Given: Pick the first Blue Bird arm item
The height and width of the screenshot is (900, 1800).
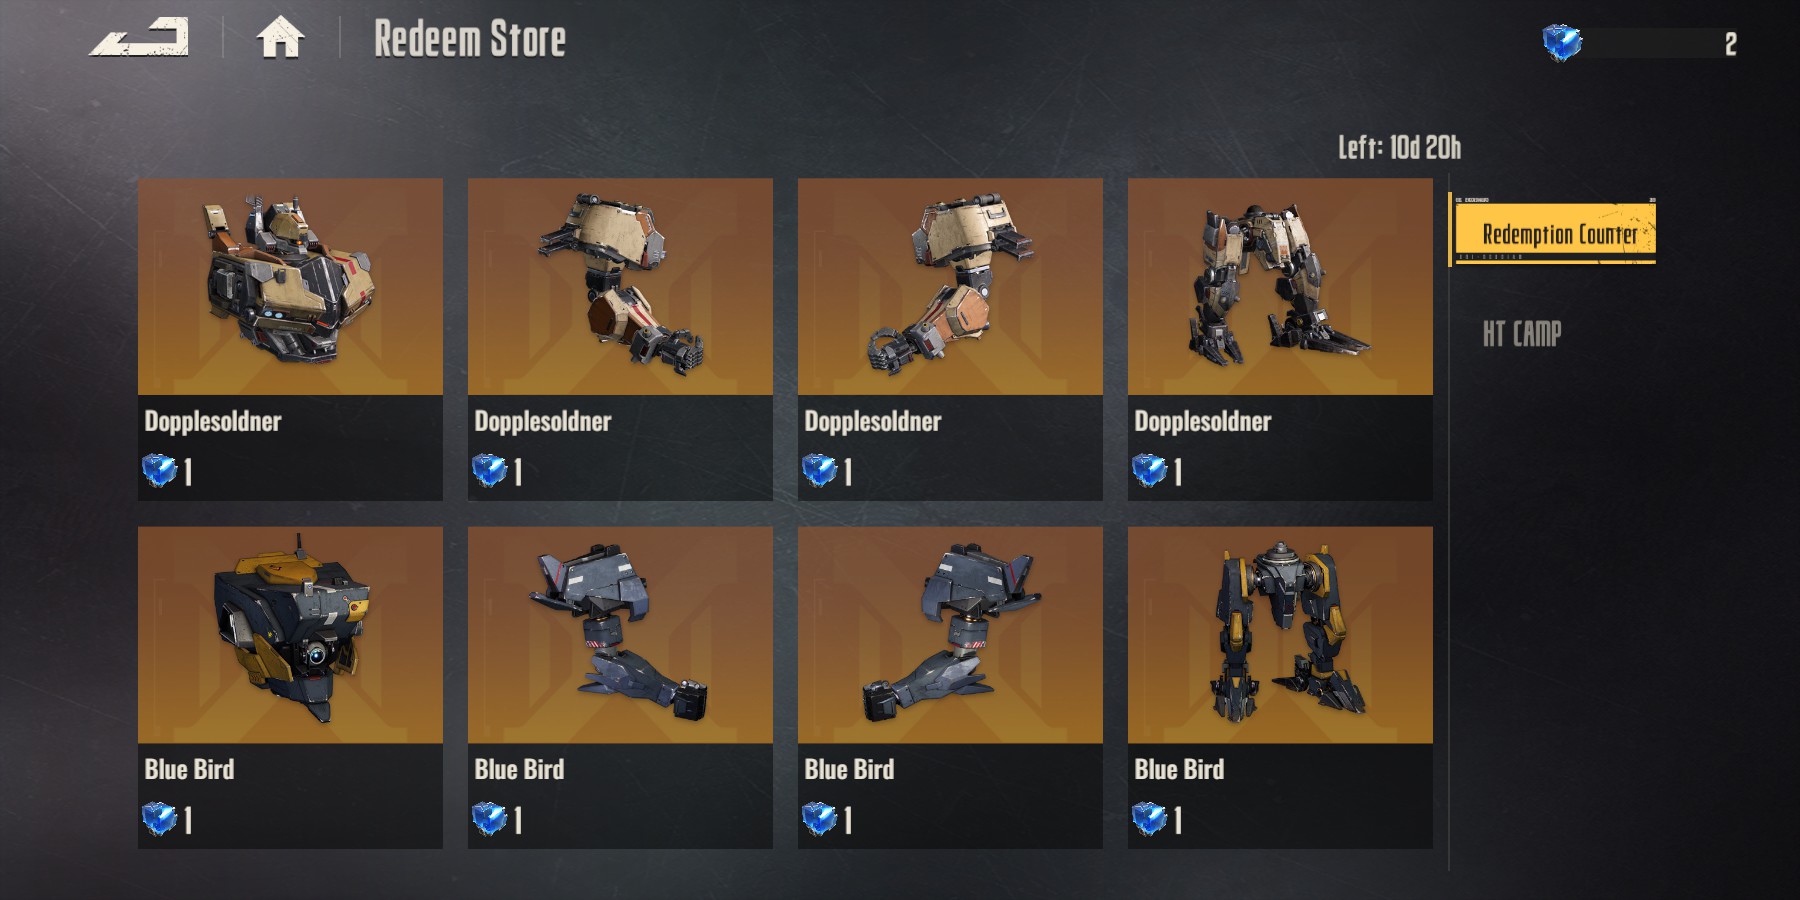Looking at the screenshot, I should coord(620,635).
